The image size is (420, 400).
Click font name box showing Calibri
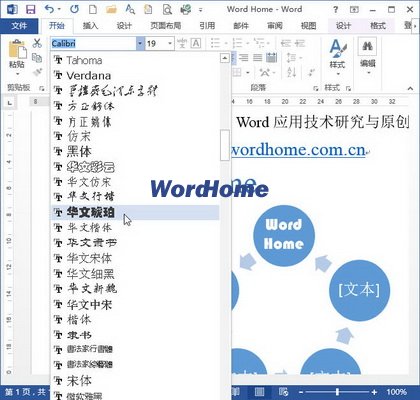[93, 43]
